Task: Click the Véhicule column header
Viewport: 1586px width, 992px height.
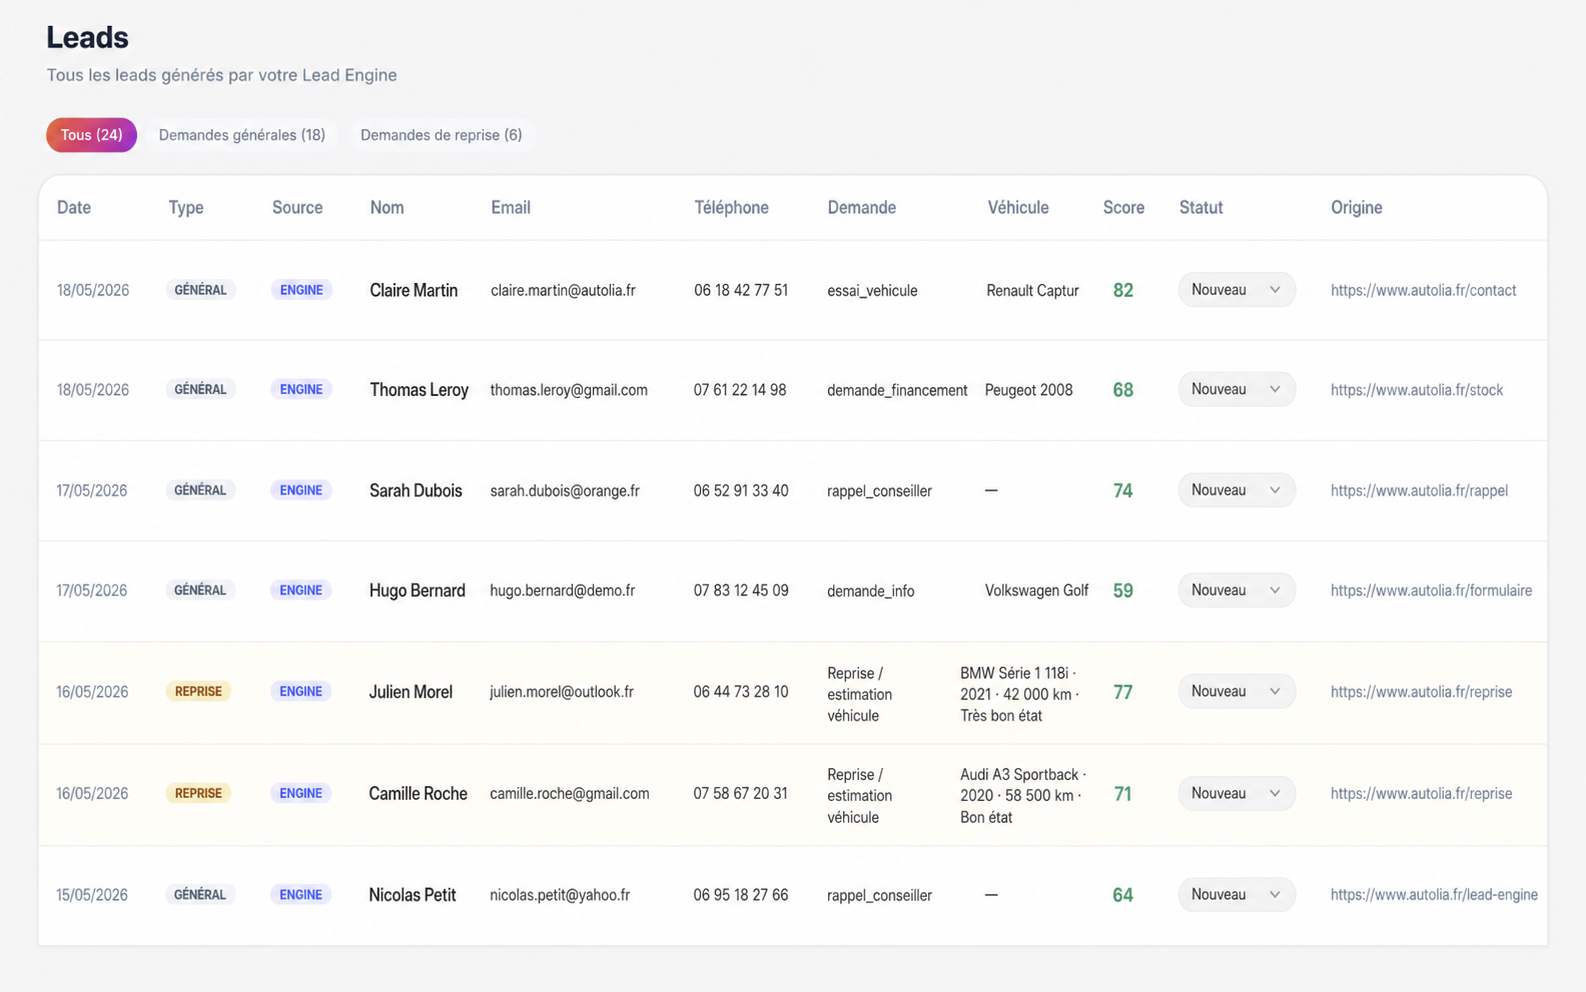Action: [x=1018, y=207]
